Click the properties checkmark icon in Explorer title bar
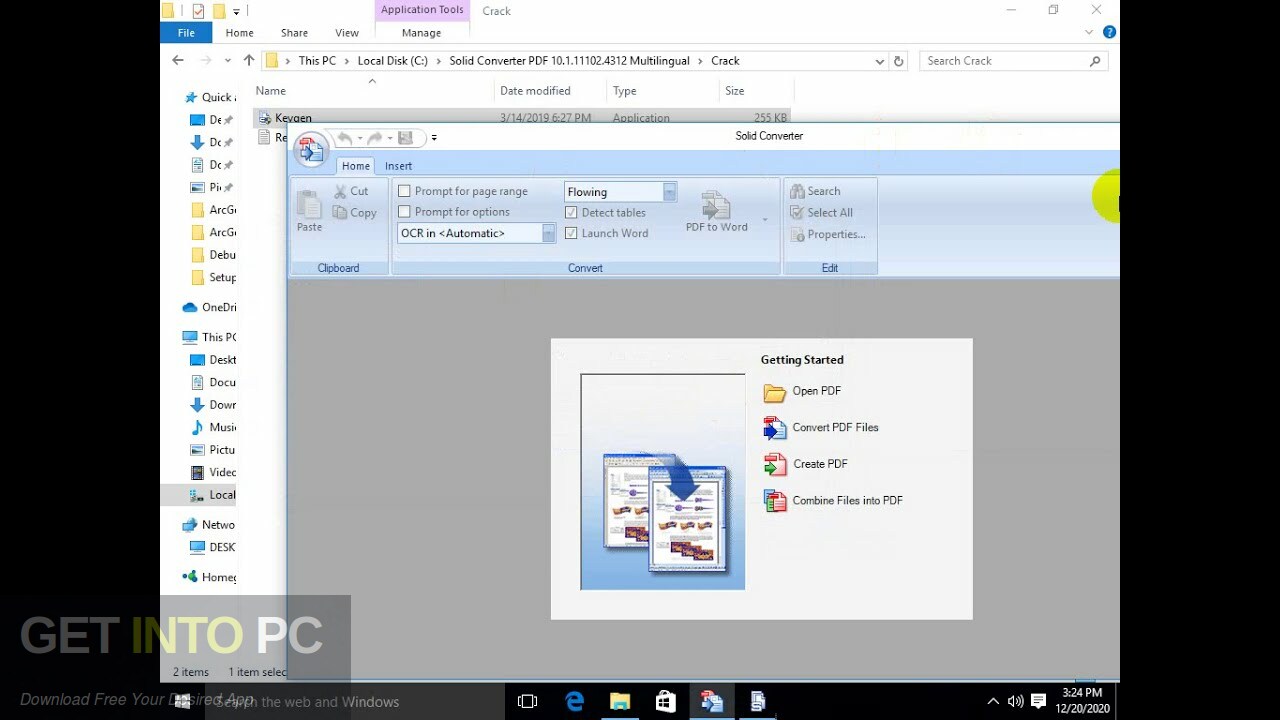Screen dimensions: 1280x720 pyautogui.click(x=197, y=11)
